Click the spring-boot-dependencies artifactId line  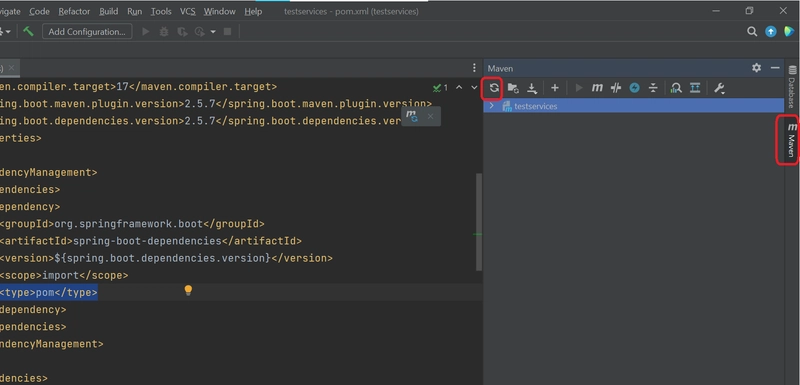point(151,241)
